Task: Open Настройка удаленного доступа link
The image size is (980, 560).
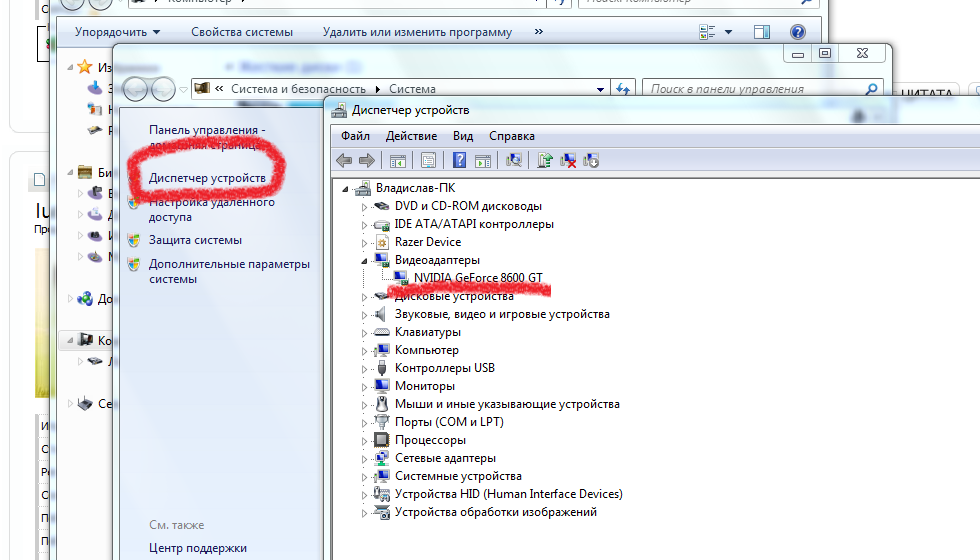Action: (212, 210)
